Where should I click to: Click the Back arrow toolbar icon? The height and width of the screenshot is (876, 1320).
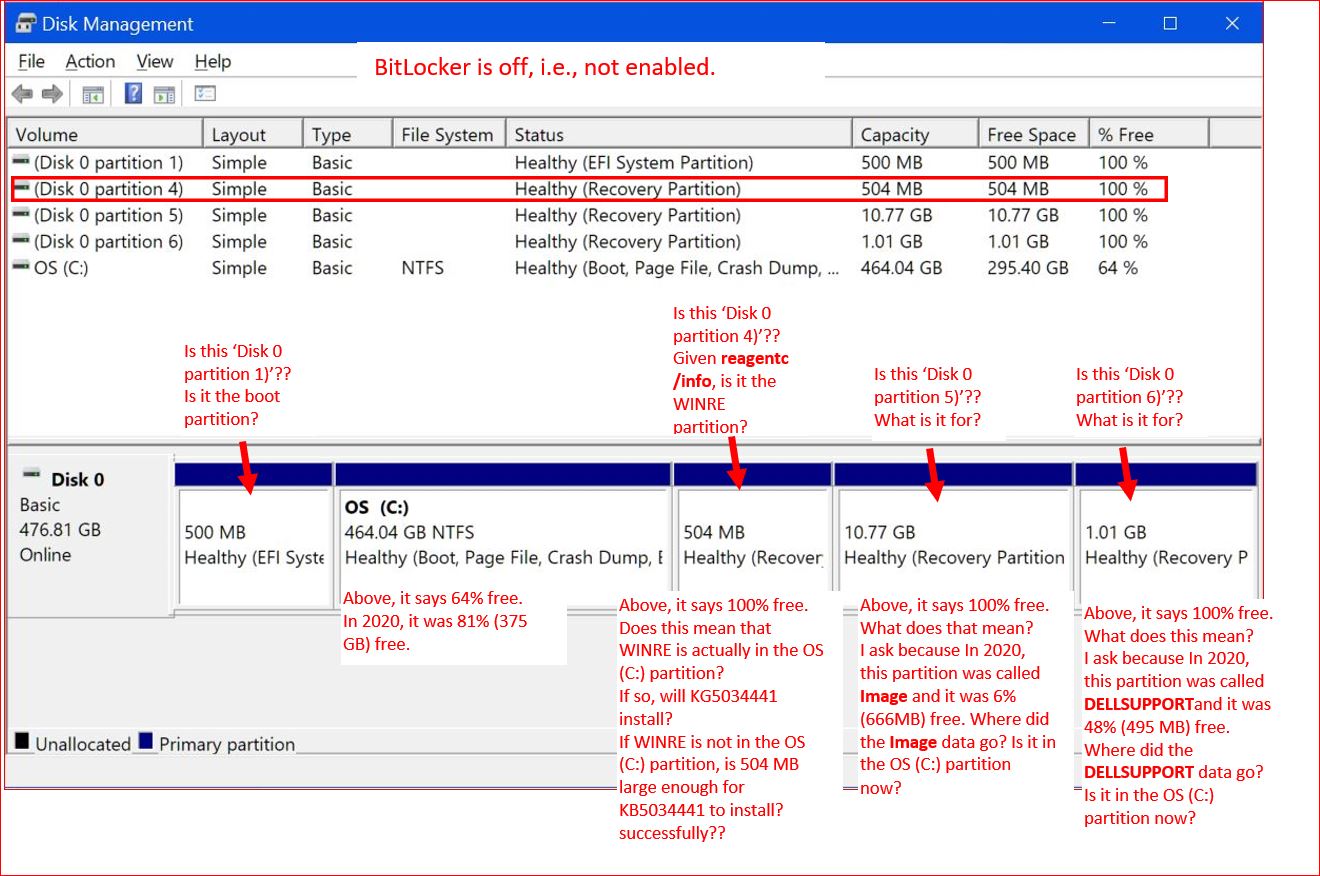[x=22, y=94]
